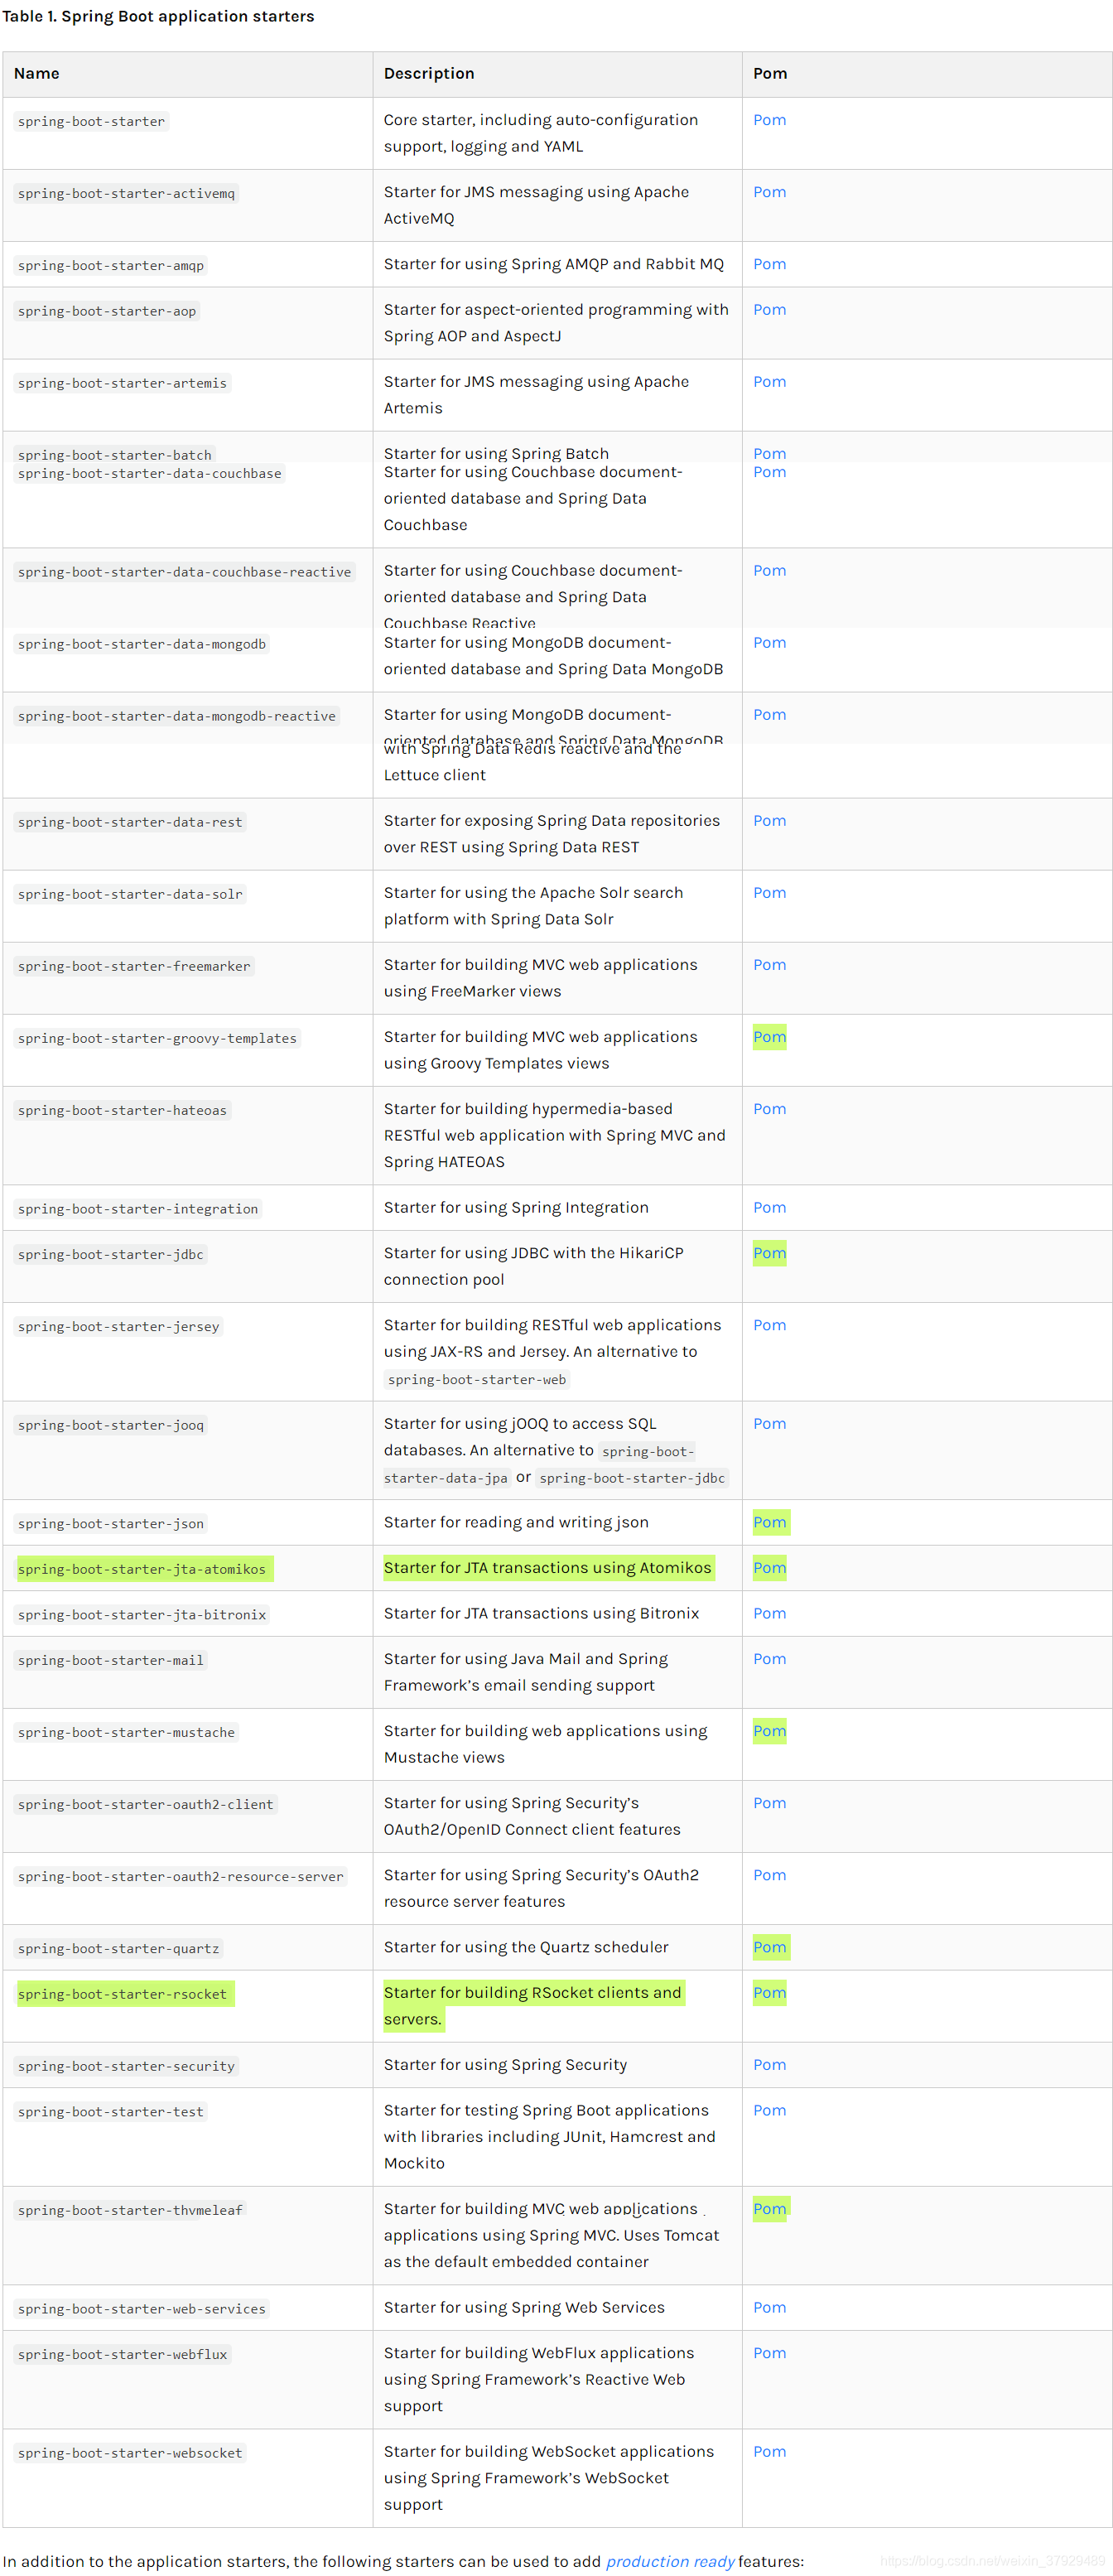Click the 'spring-boot-starter-freemarker' name text
Screen dimensions: 1113x2576
[134, 967]
